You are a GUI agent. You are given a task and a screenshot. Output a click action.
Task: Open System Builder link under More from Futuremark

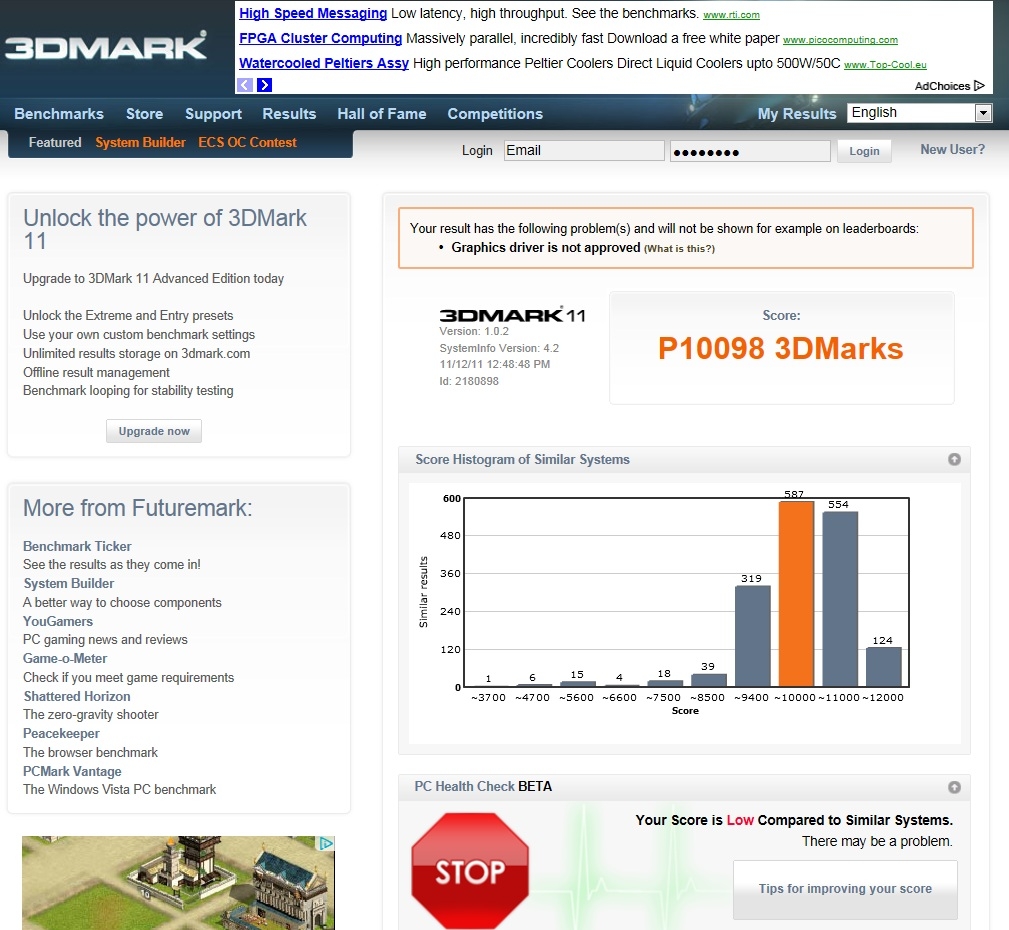pos(69,583)
